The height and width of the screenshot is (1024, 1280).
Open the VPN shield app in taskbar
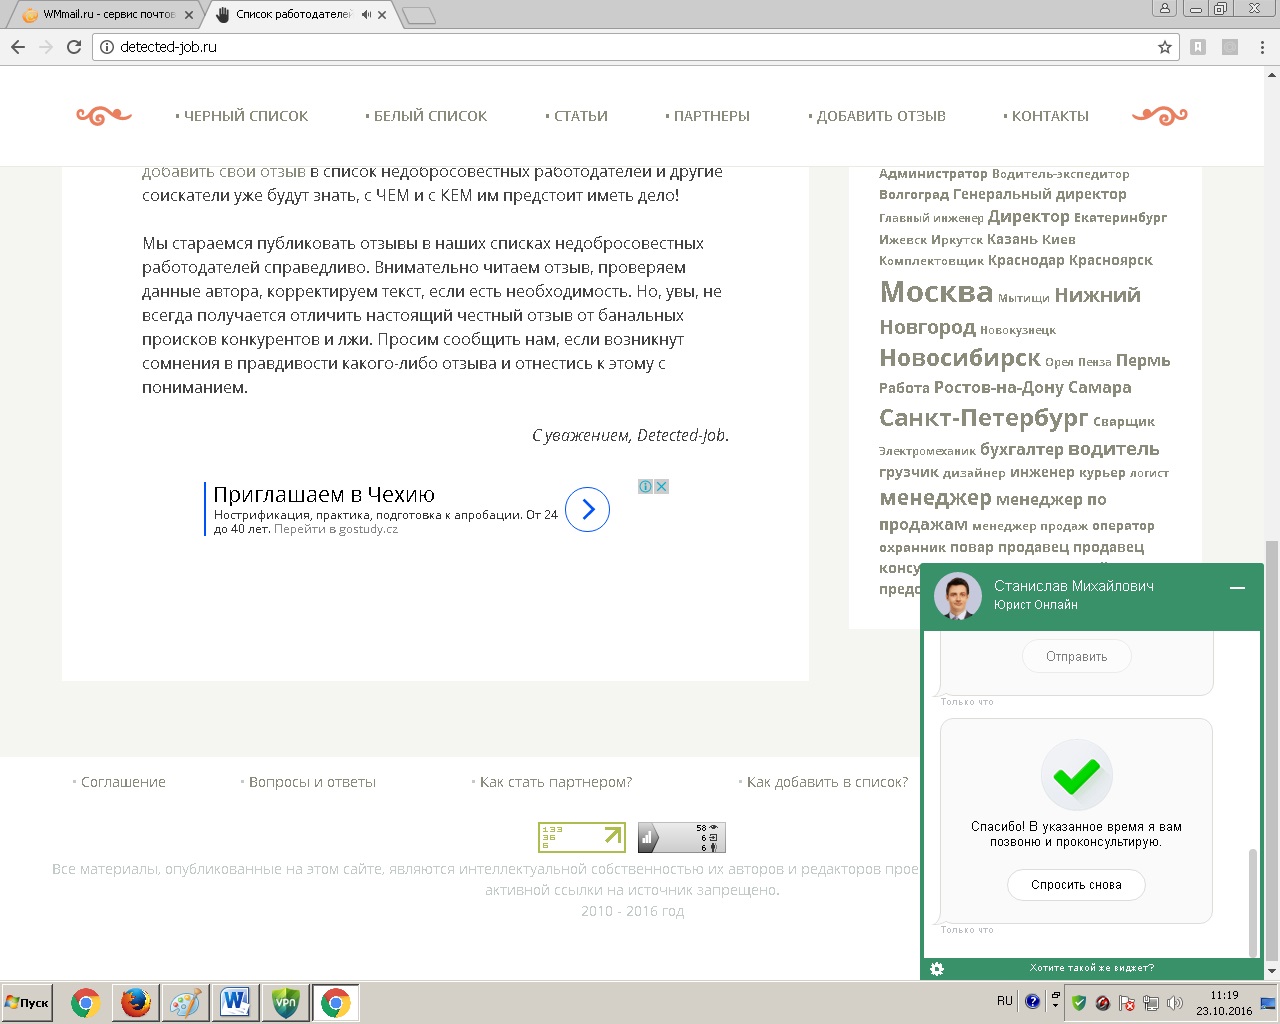[285, 1002]
